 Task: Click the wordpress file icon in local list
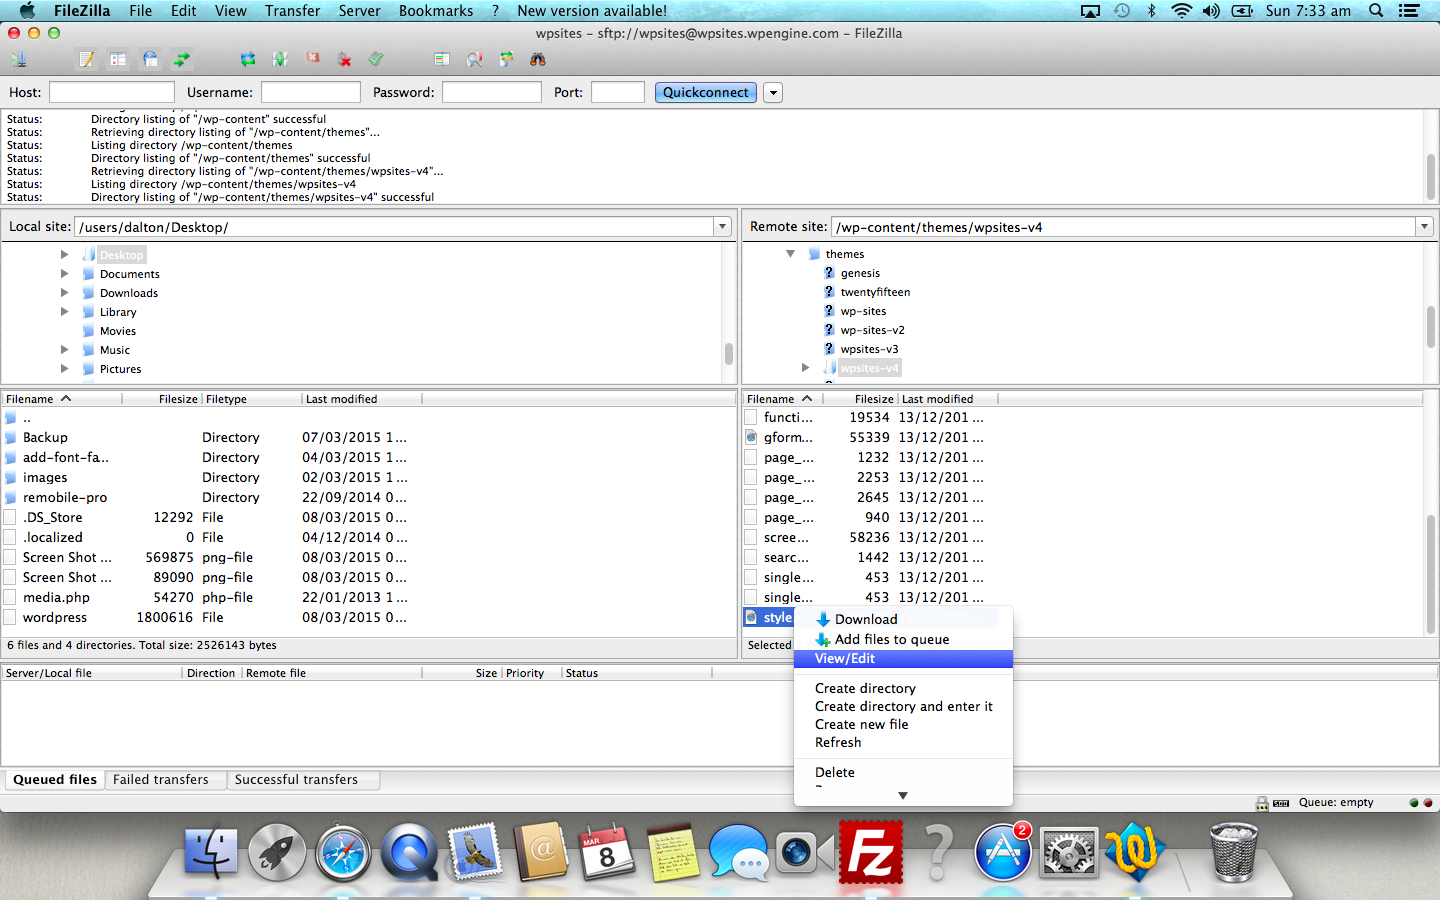[x=10, y=617]
